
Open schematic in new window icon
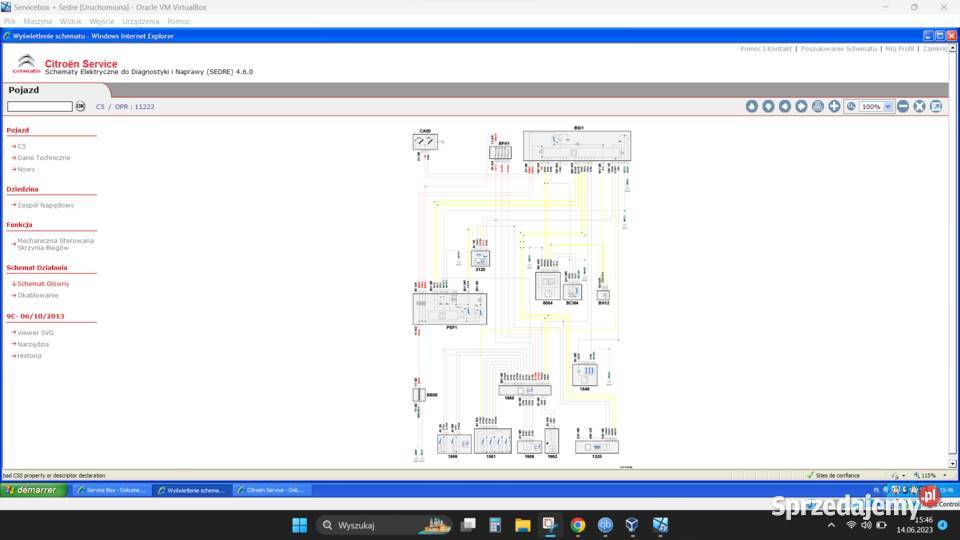[936, 106]
